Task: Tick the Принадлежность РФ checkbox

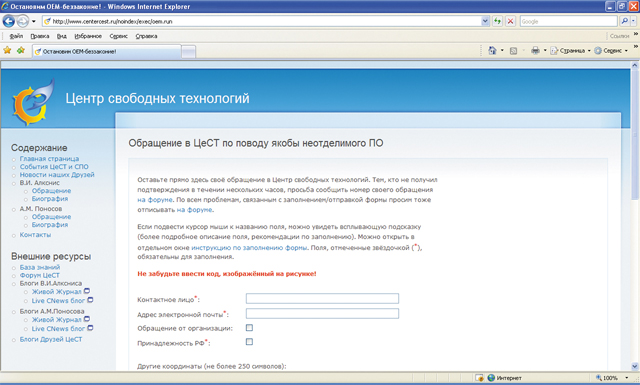Action: pos(249,342)
